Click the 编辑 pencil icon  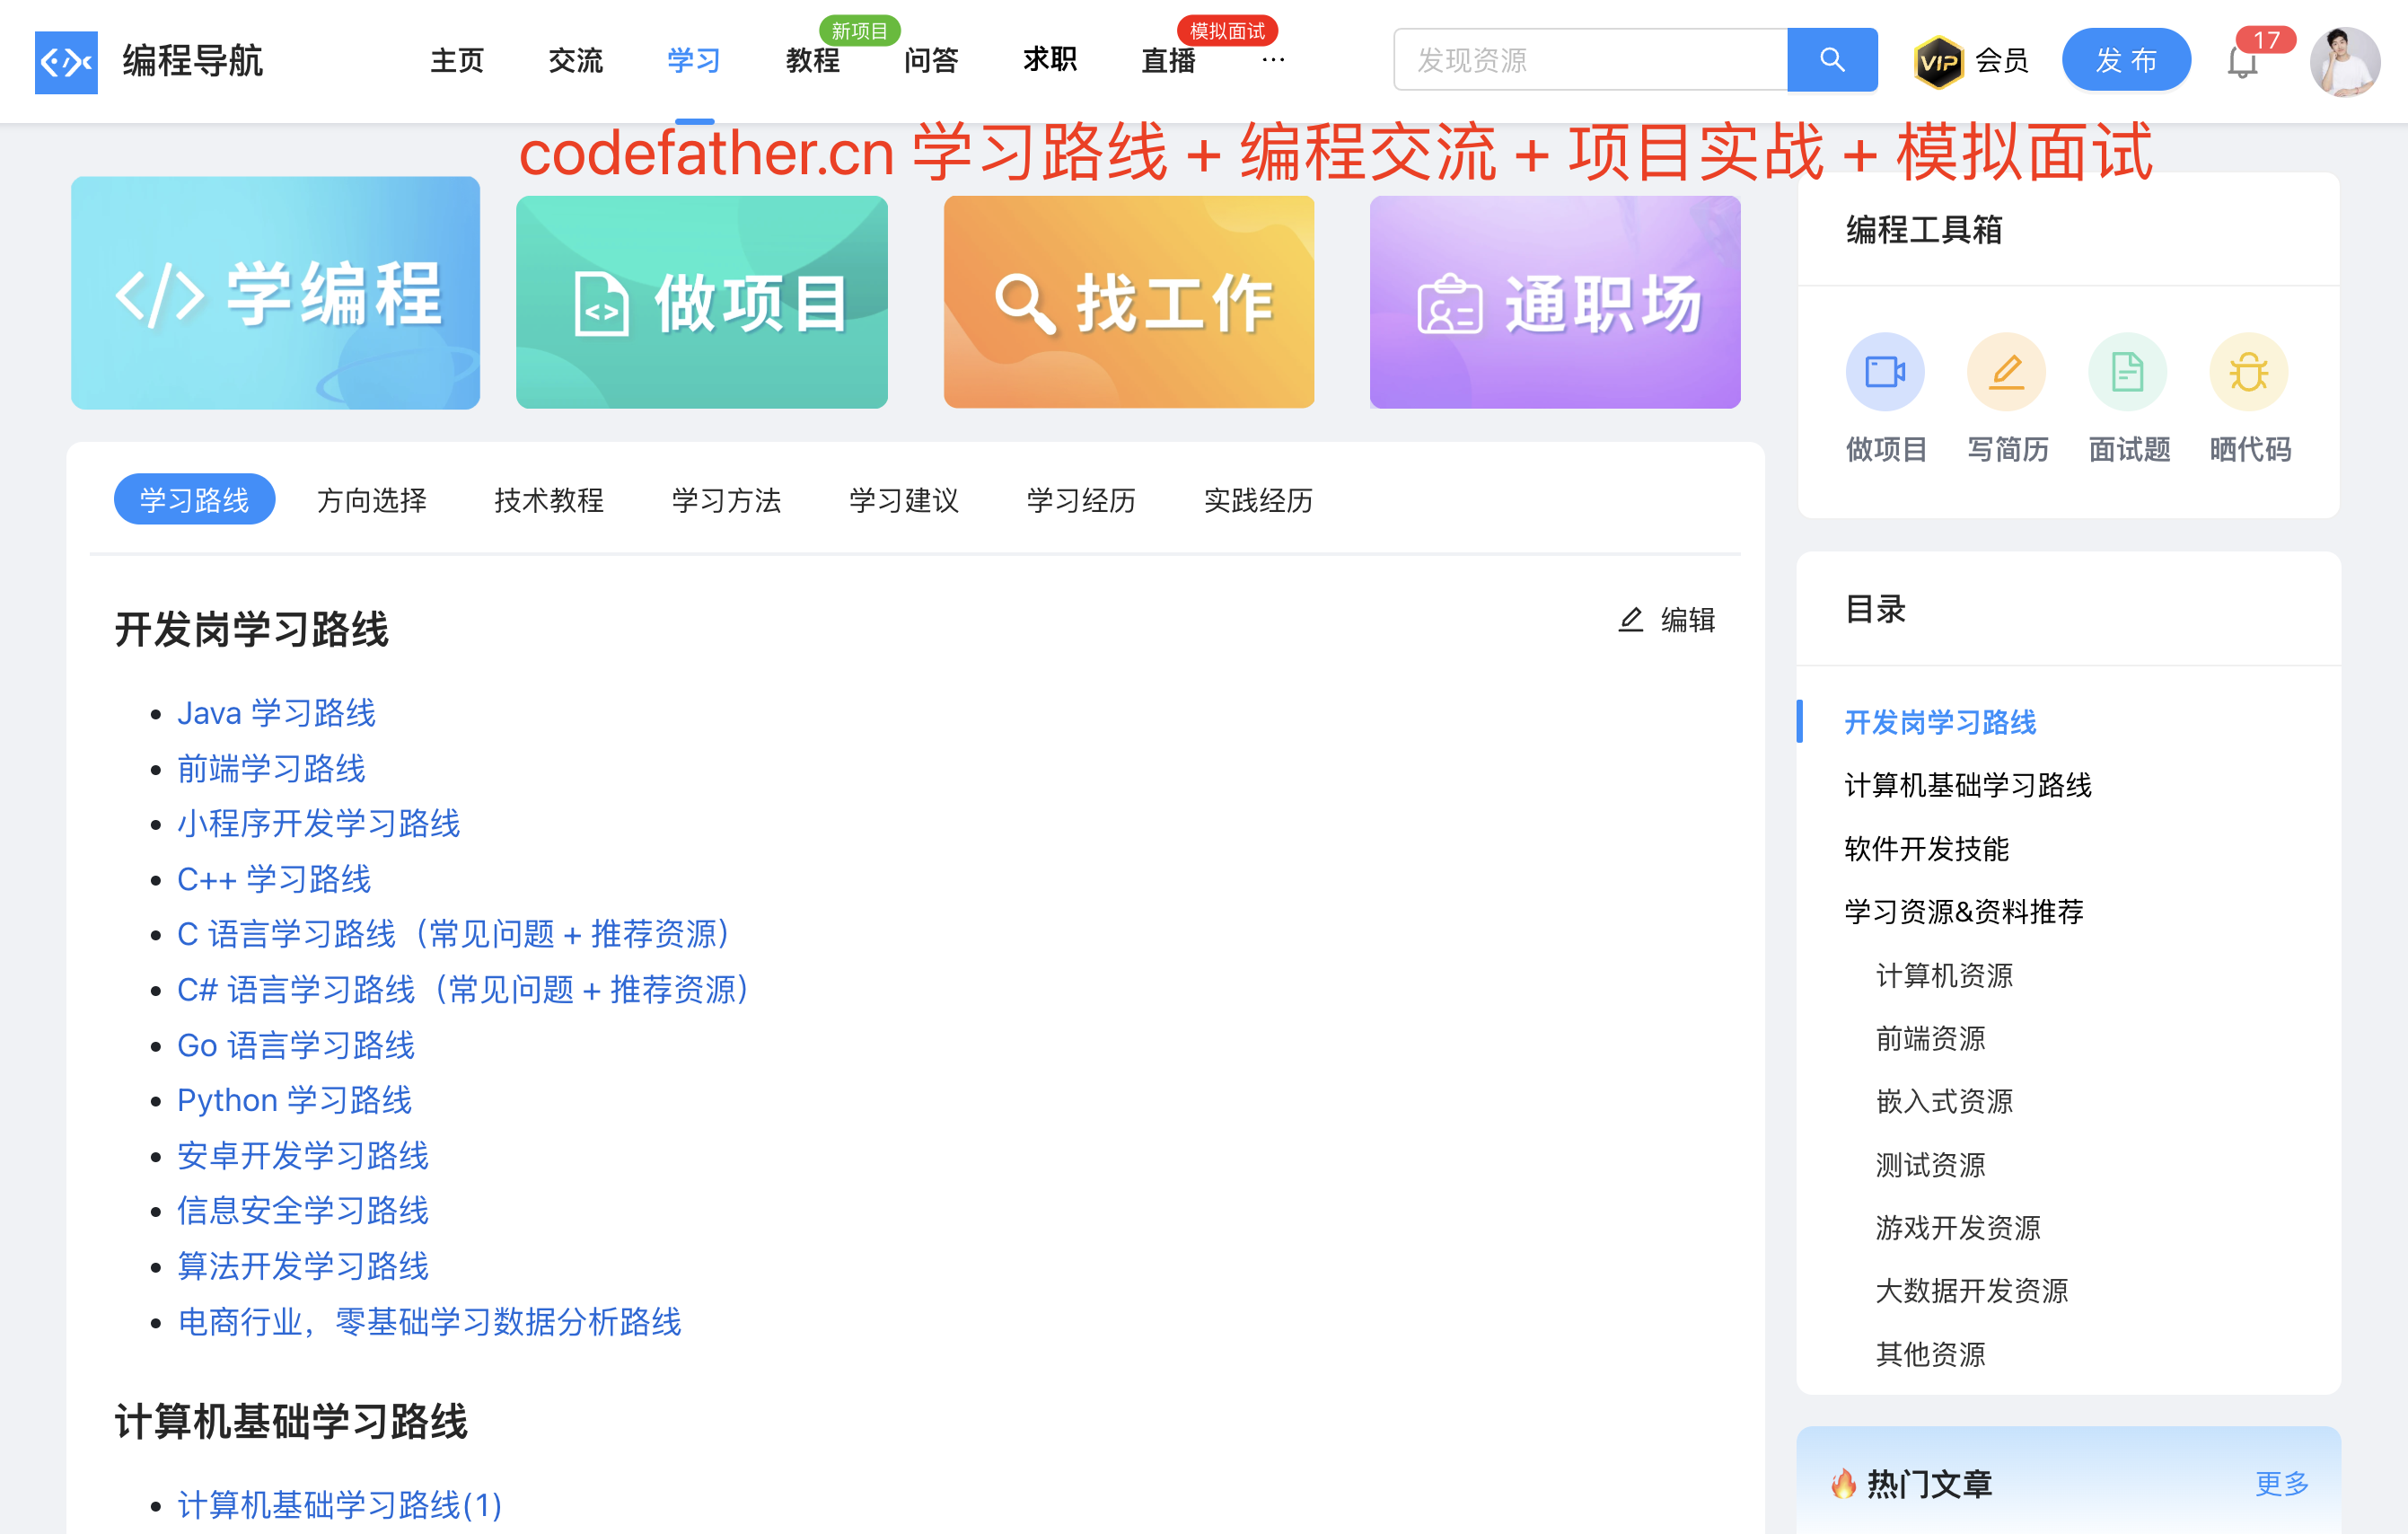pos(1630,620)
